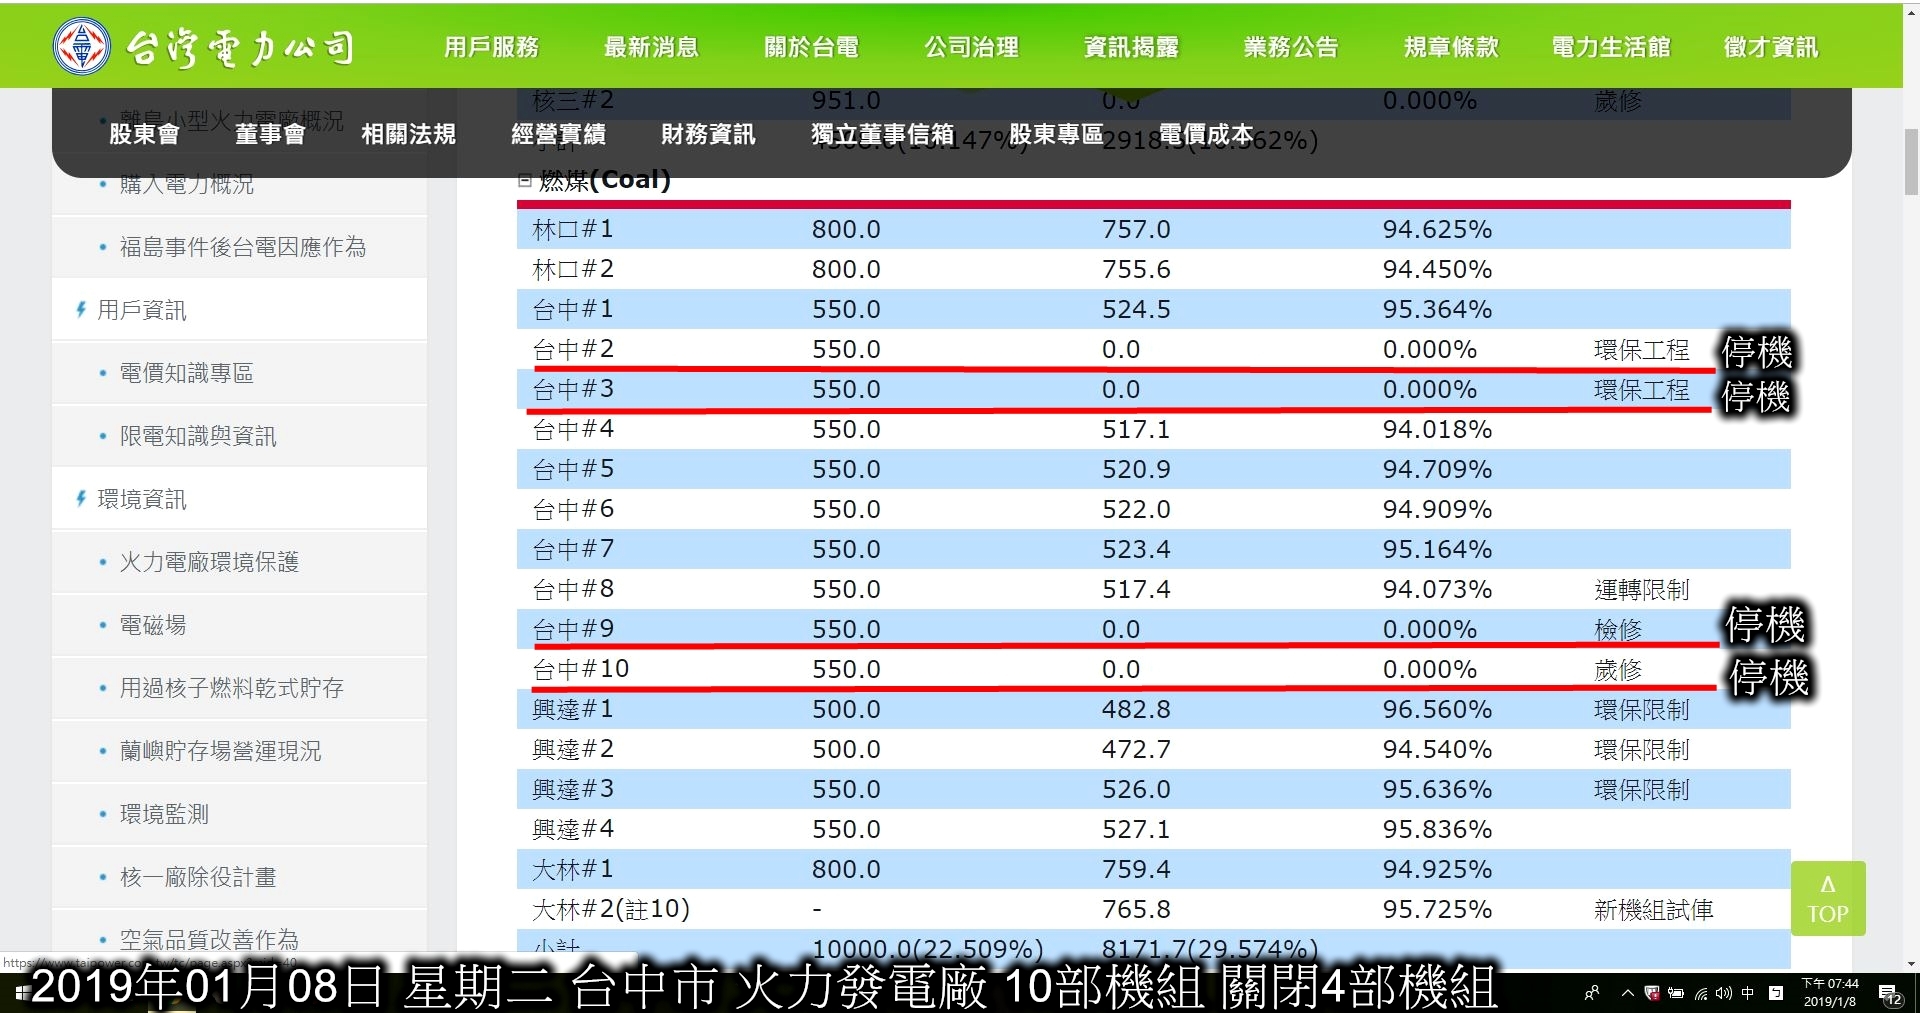Select 財務資訊 in the submenu
Image resolution: width=1920 pixels, height=1013 pixels.
[x=708, y=134]
